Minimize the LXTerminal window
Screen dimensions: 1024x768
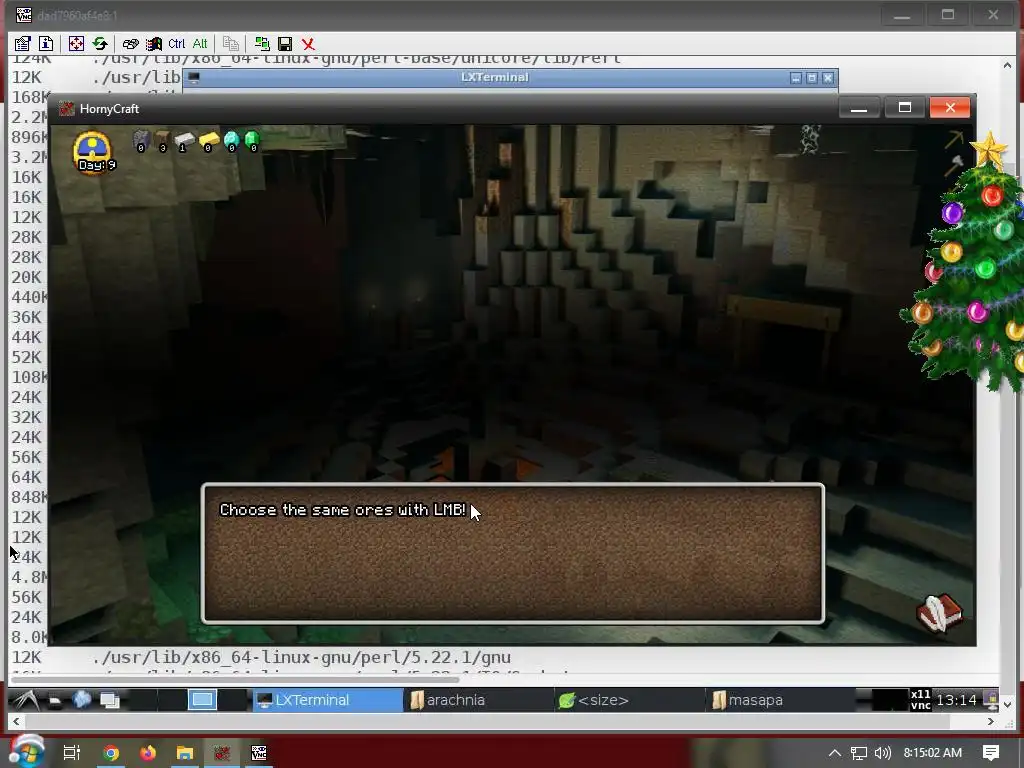pos(795,78)
